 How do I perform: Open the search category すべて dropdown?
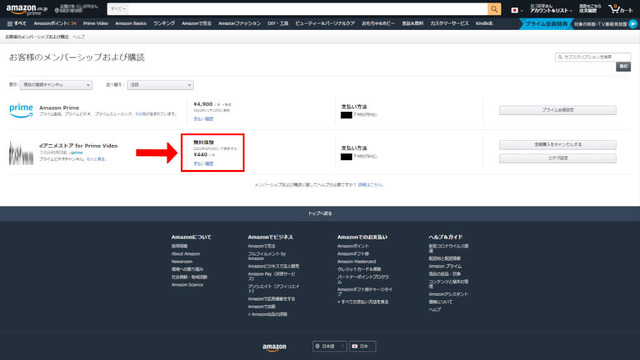118,9
